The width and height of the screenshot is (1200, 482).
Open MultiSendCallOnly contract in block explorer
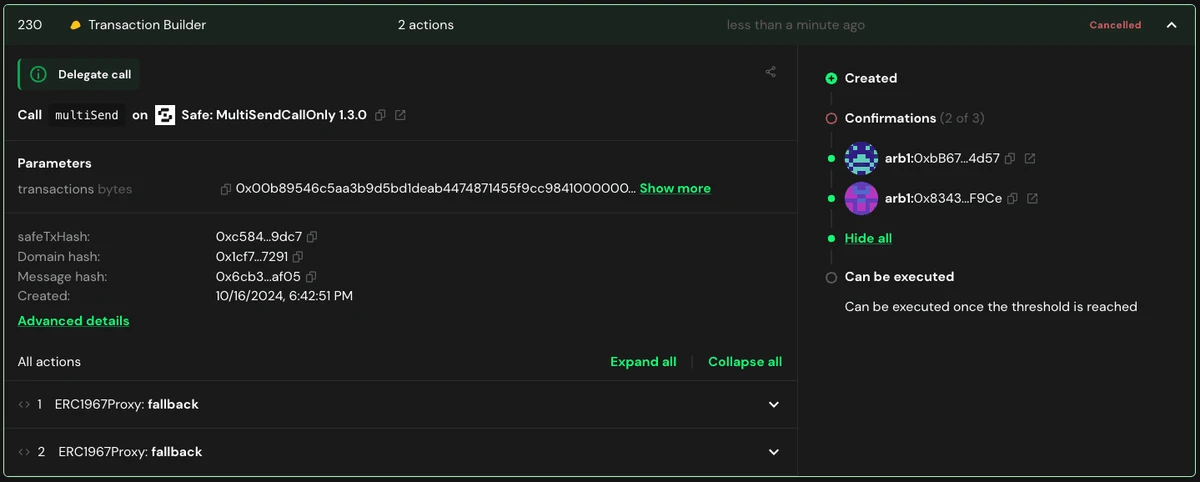point(400,115)
